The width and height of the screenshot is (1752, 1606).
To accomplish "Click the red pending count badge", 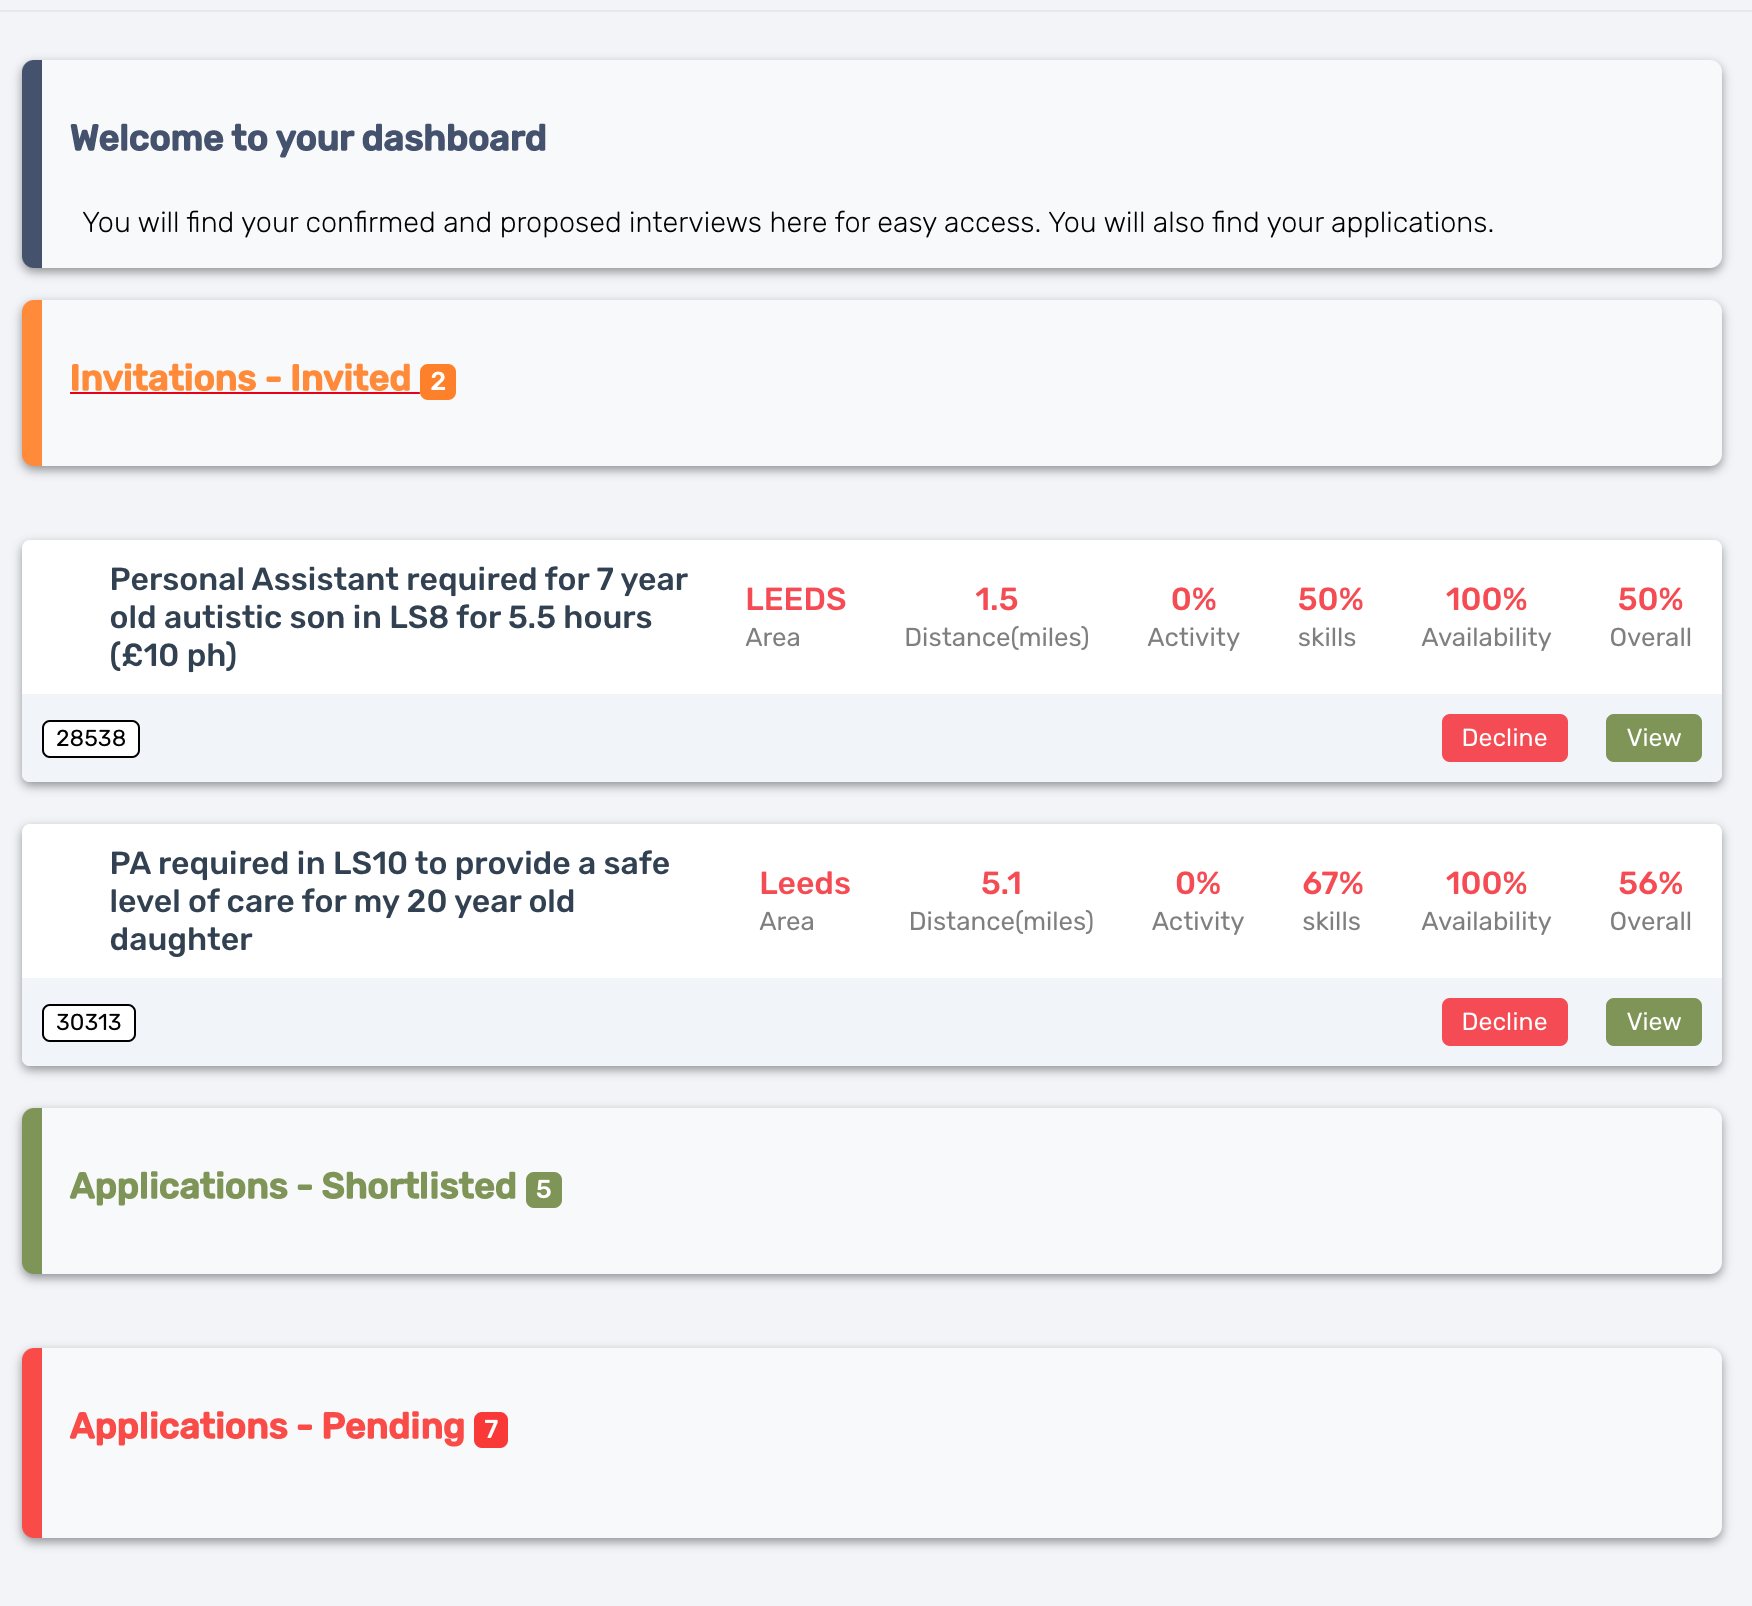I will tap(491, 1430).
